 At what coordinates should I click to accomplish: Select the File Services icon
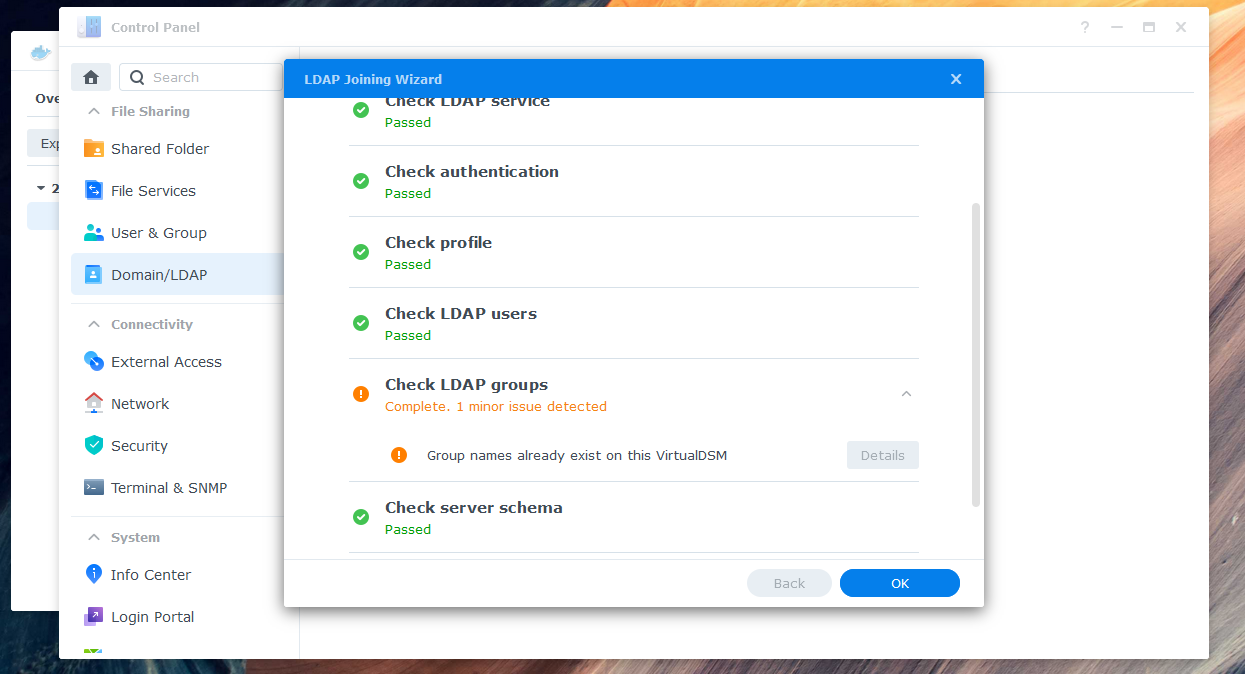(x=94, y=191)
